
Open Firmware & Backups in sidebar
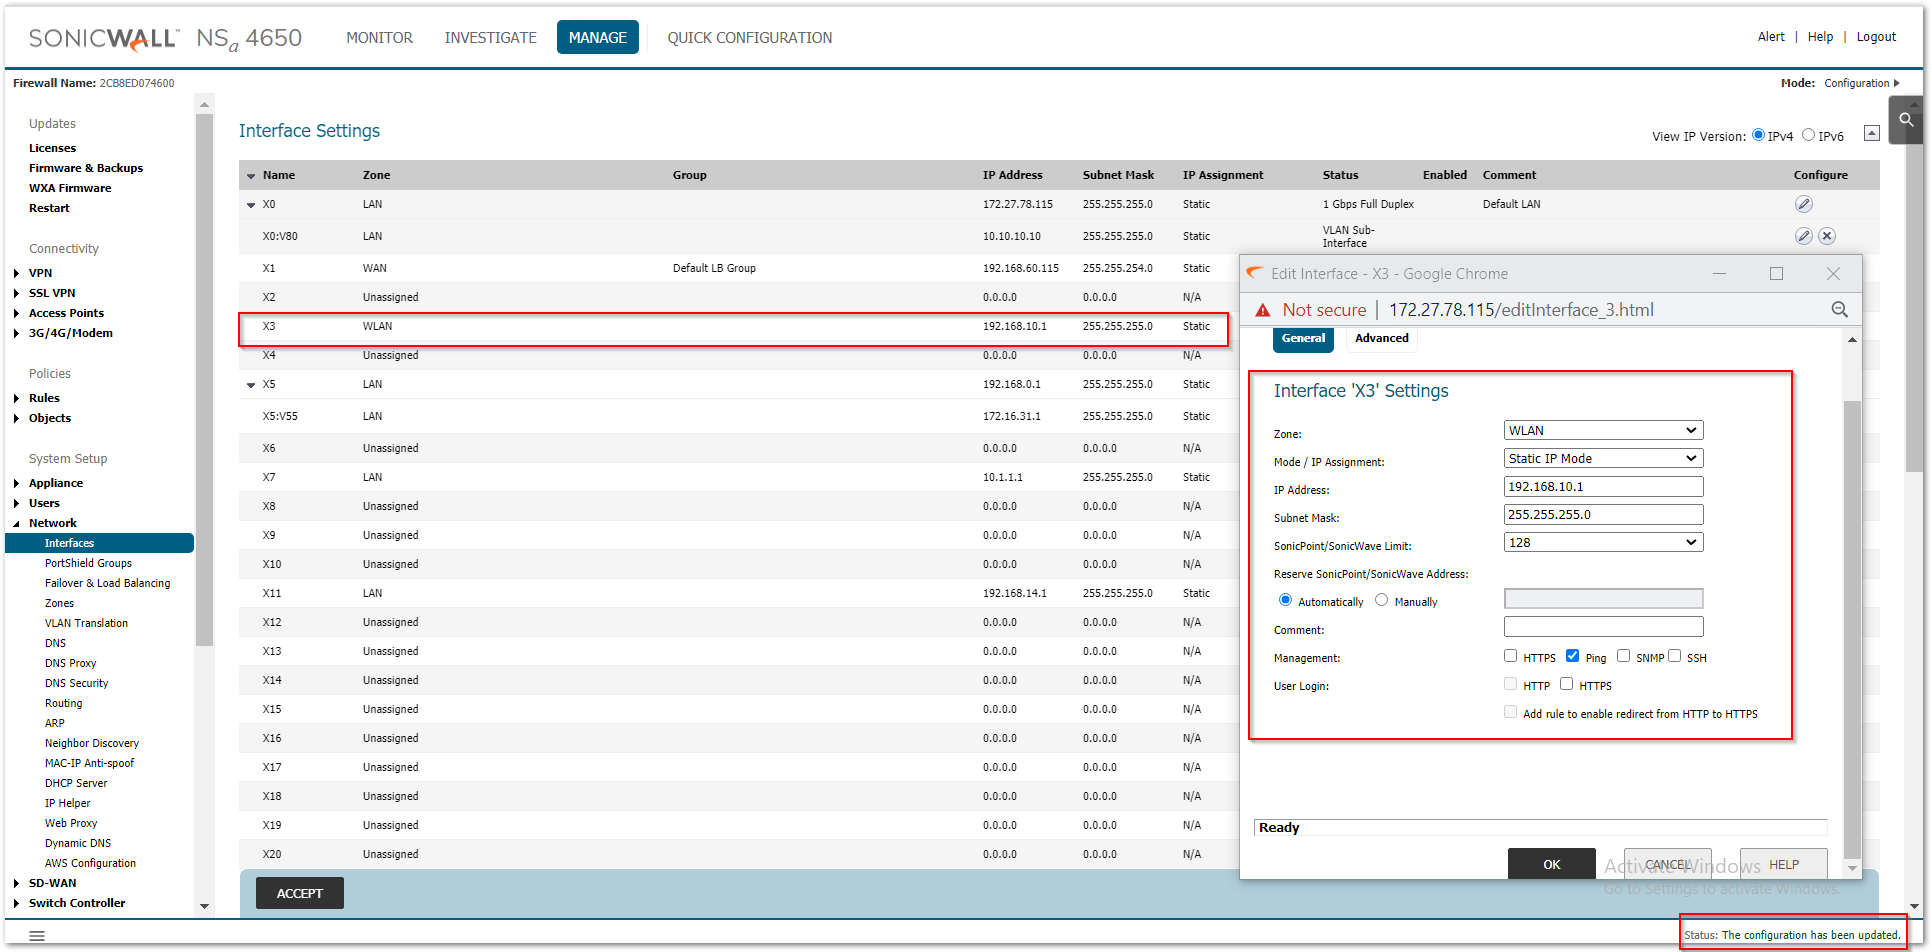click(x=86, y=168)
